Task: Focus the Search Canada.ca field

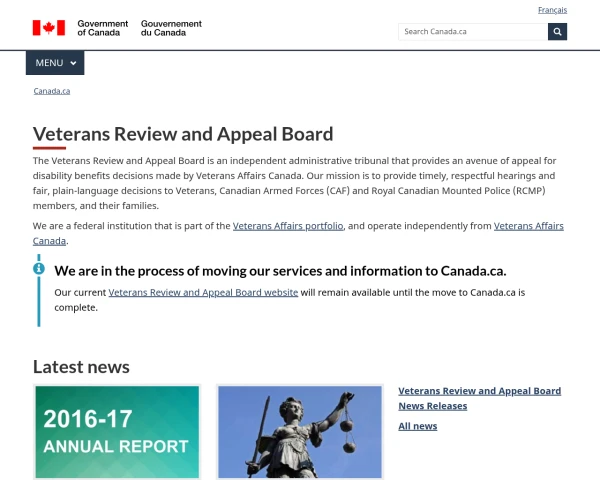Action: click(473, 32)
